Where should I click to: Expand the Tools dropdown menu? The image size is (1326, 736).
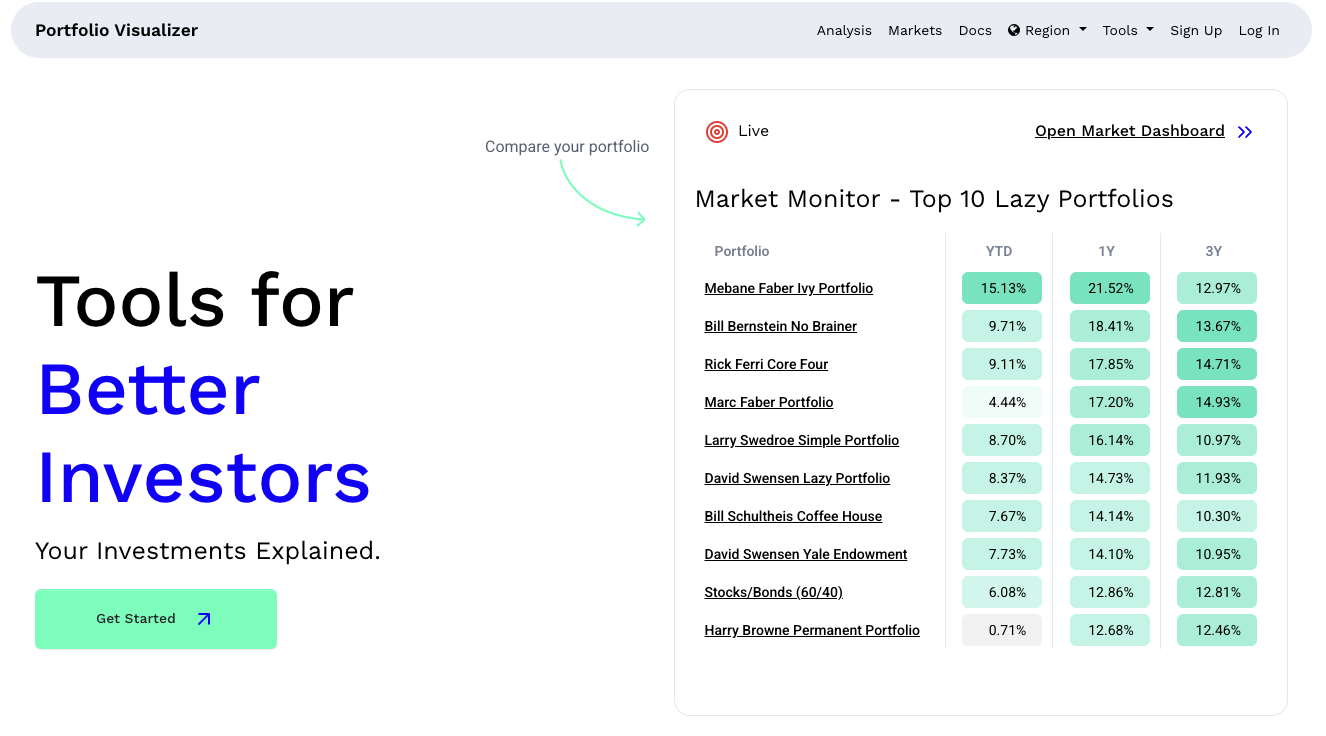pos(1128,30)
